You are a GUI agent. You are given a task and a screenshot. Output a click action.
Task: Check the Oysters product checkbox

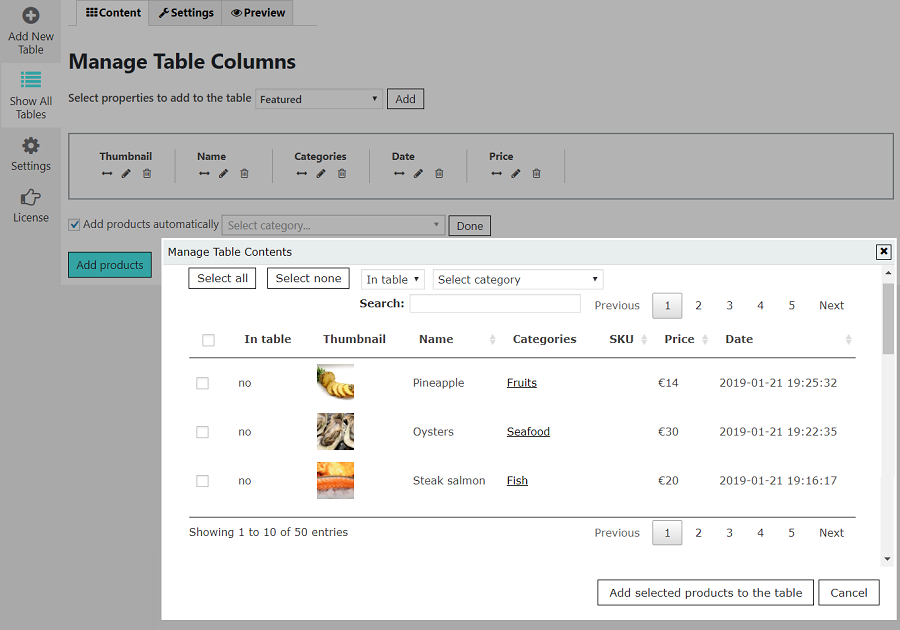click(203, 432)
